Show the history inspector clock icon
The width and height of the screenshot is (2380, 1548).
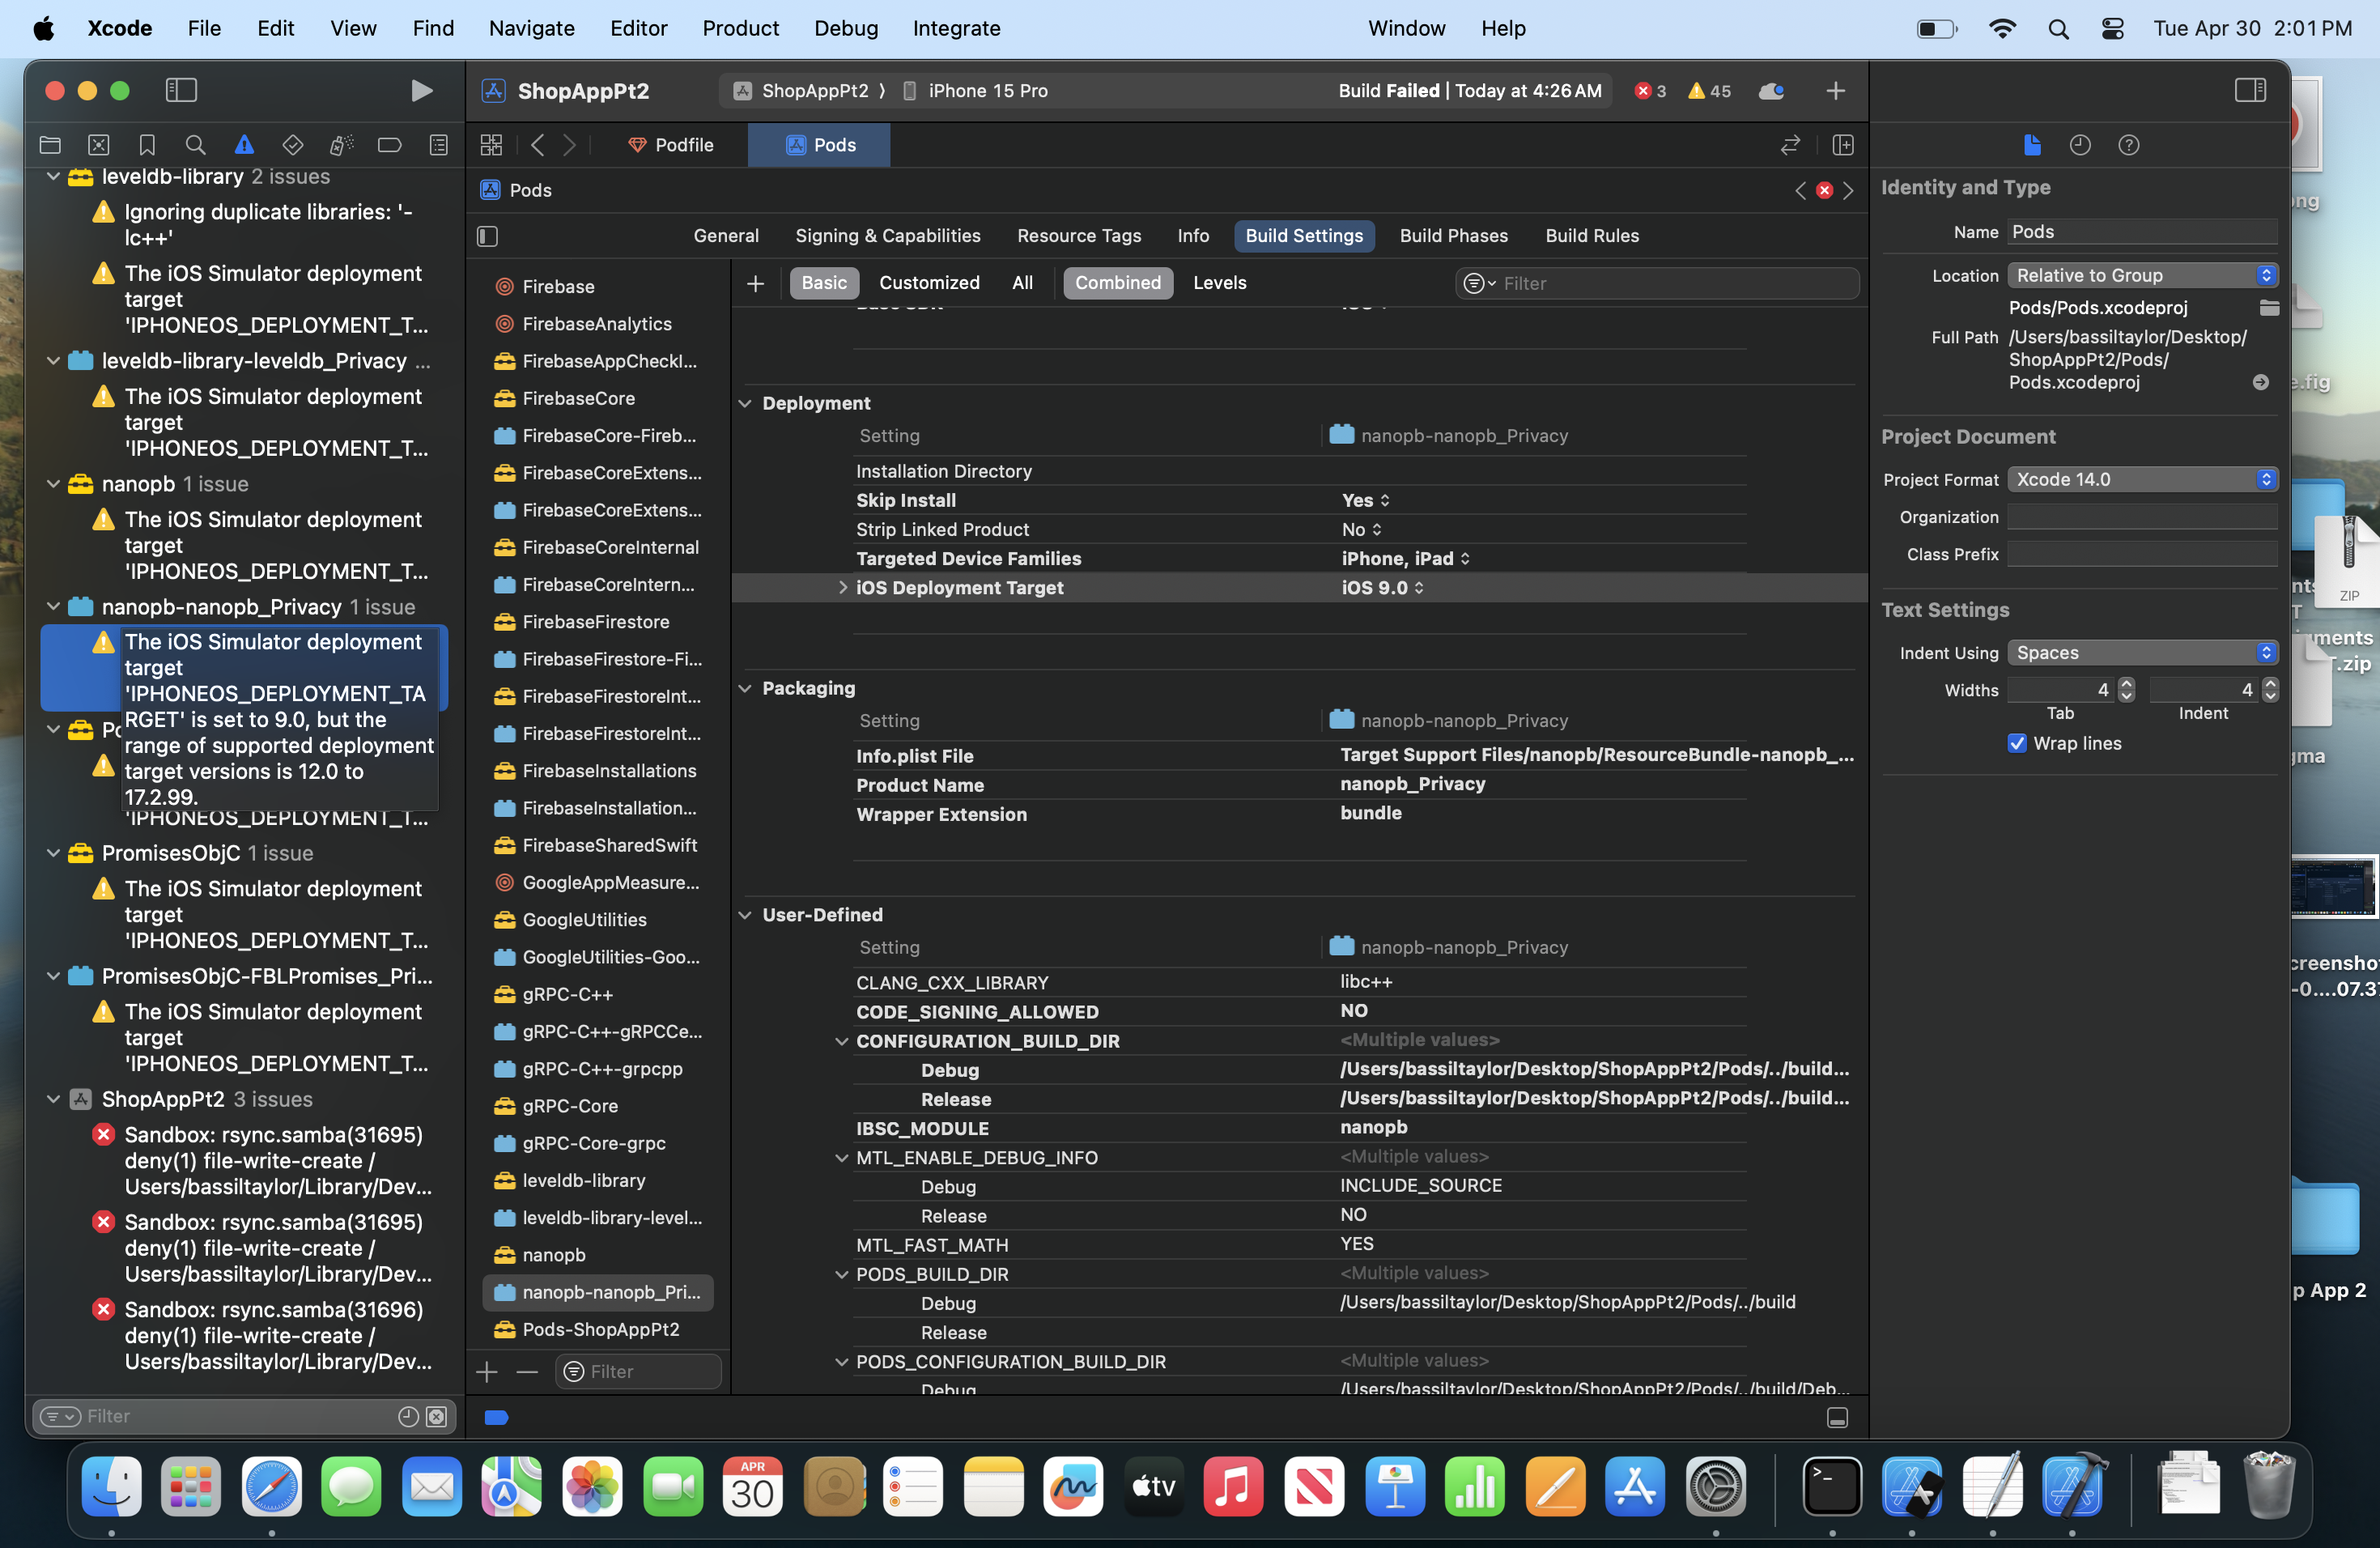click(2080, 145)
